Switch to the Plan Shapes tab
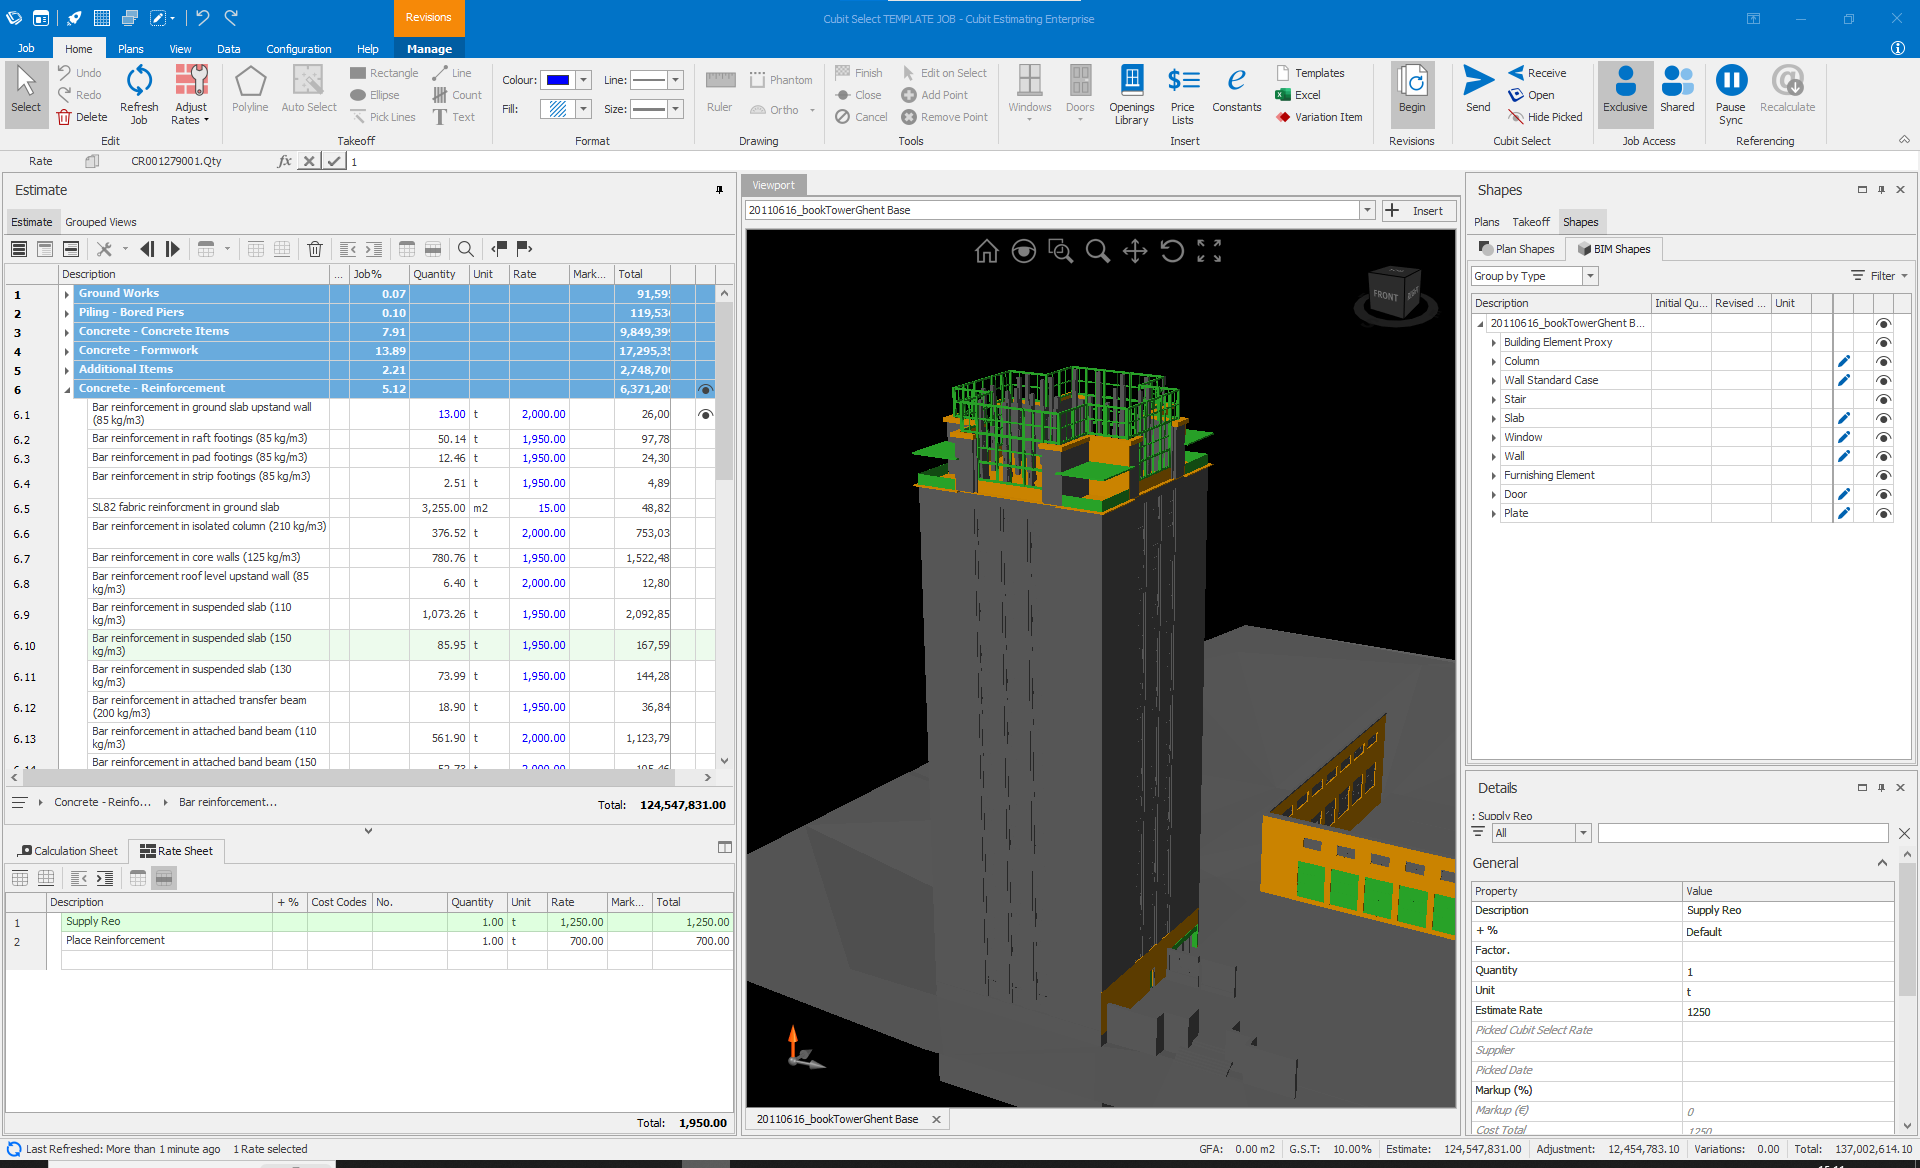The height and width of the screenshot is (1168, 1920). point(1517,249)
